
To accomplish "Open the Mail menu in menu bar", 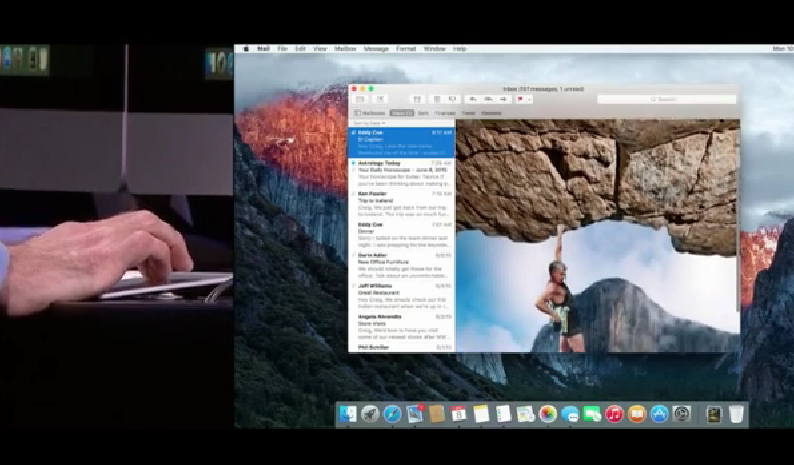I will [263, 49].
